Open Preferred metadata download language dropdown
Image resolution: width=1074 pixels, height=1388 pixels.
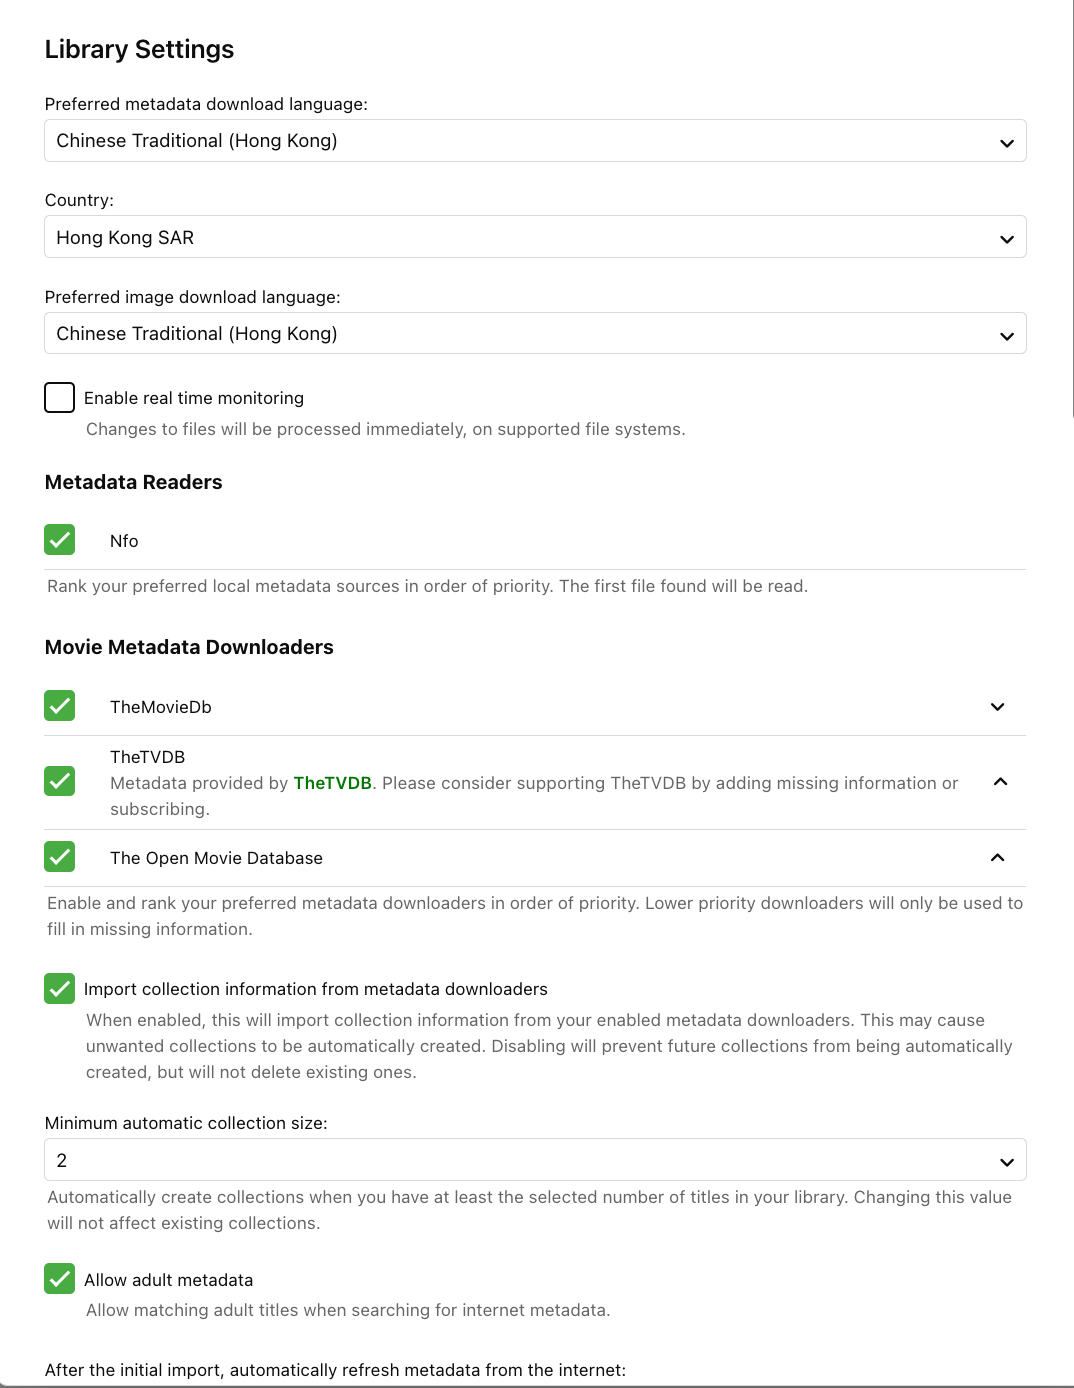point(535,141)
